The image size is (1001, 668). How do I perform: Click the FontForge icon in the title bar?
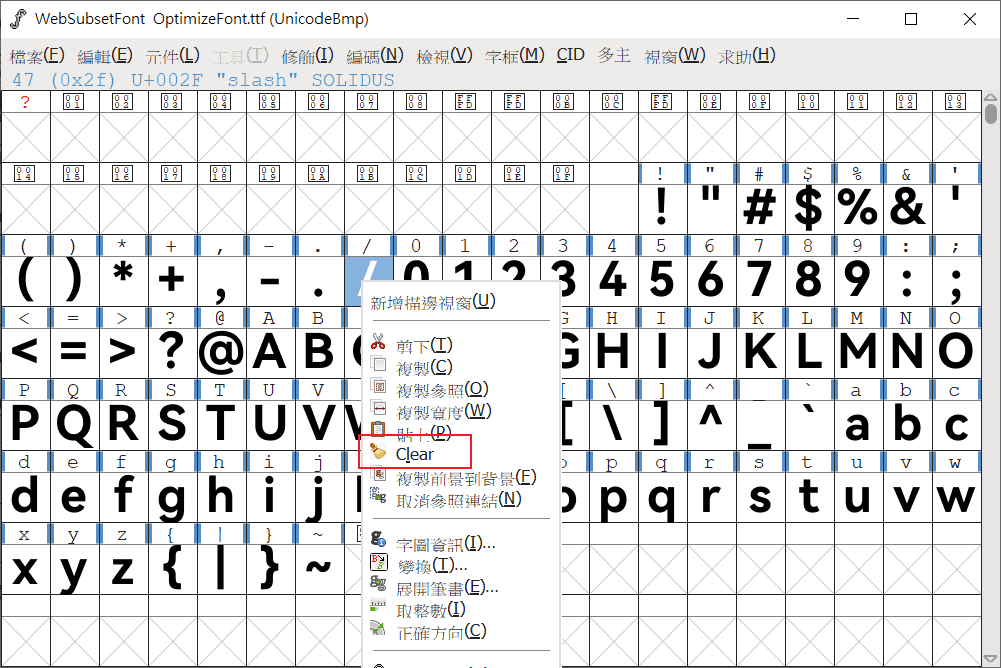click(x=18, y=19)
